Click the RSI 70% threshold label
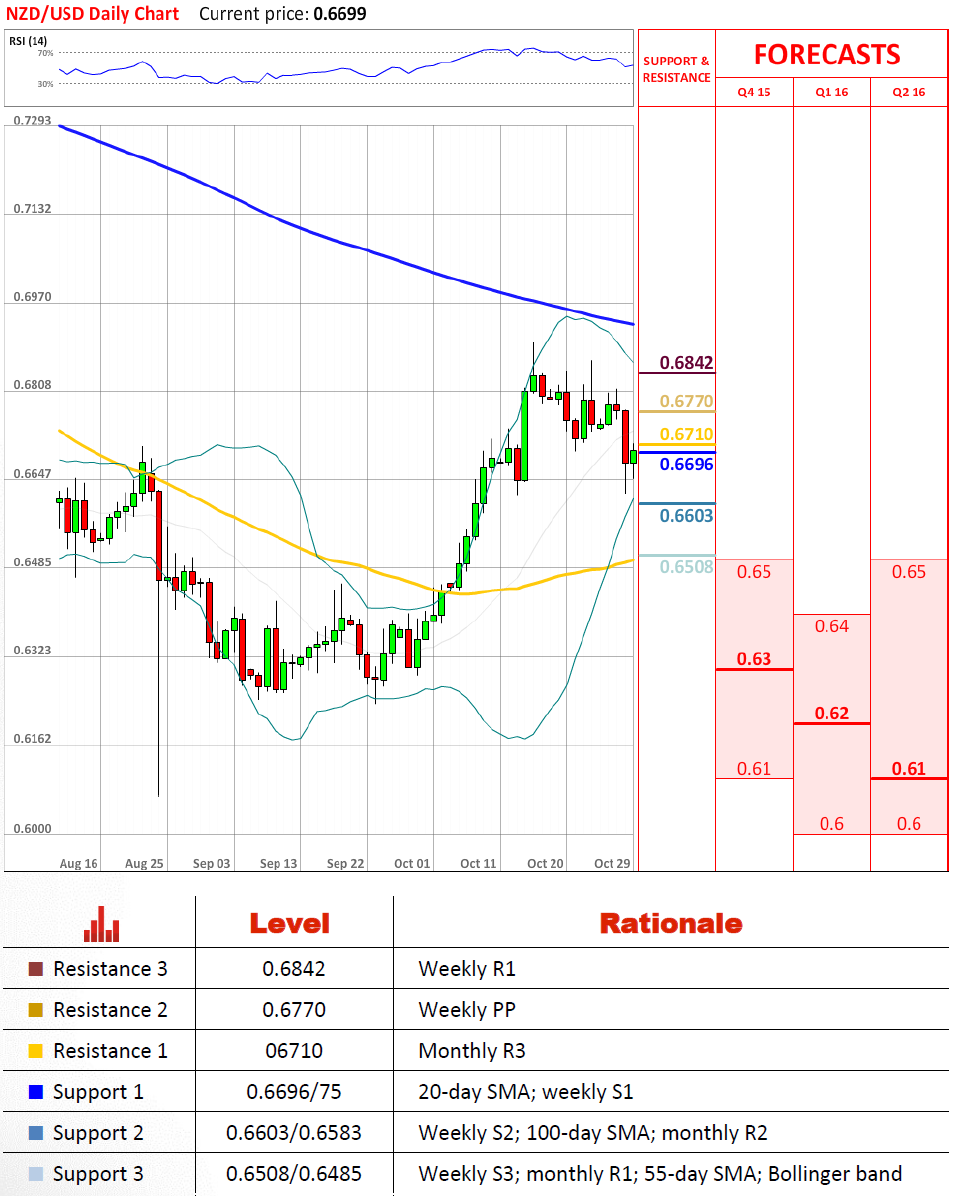 [46, 53]
